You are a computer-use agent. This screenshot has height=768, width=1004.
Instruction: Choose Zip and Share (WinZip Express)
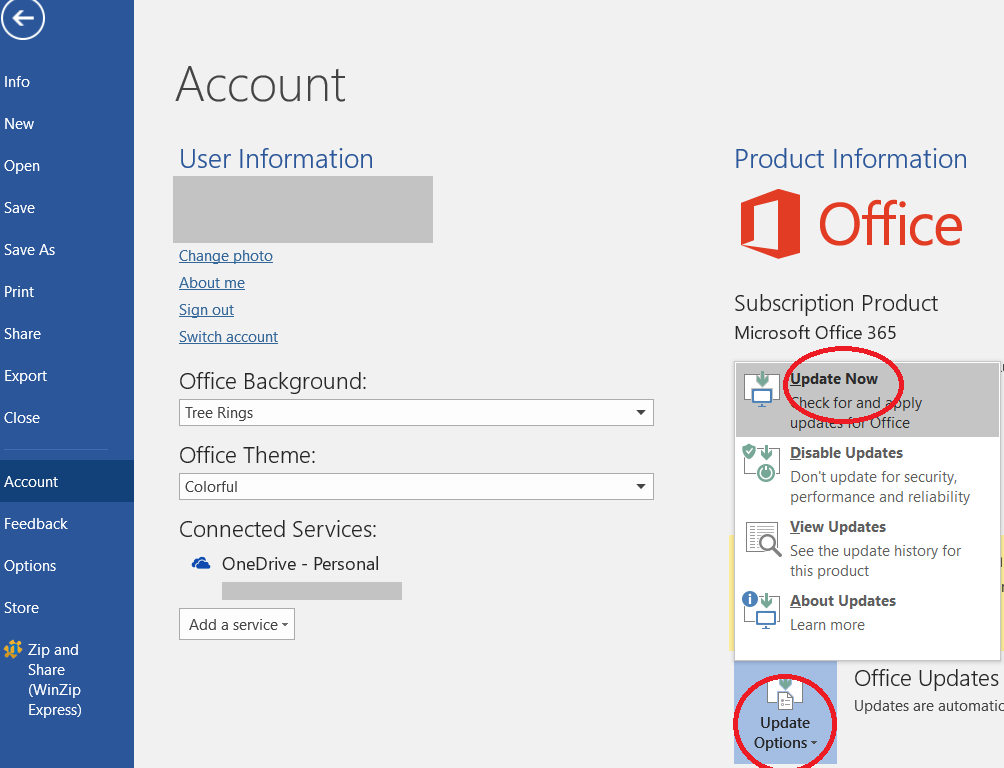coord(54,680)
